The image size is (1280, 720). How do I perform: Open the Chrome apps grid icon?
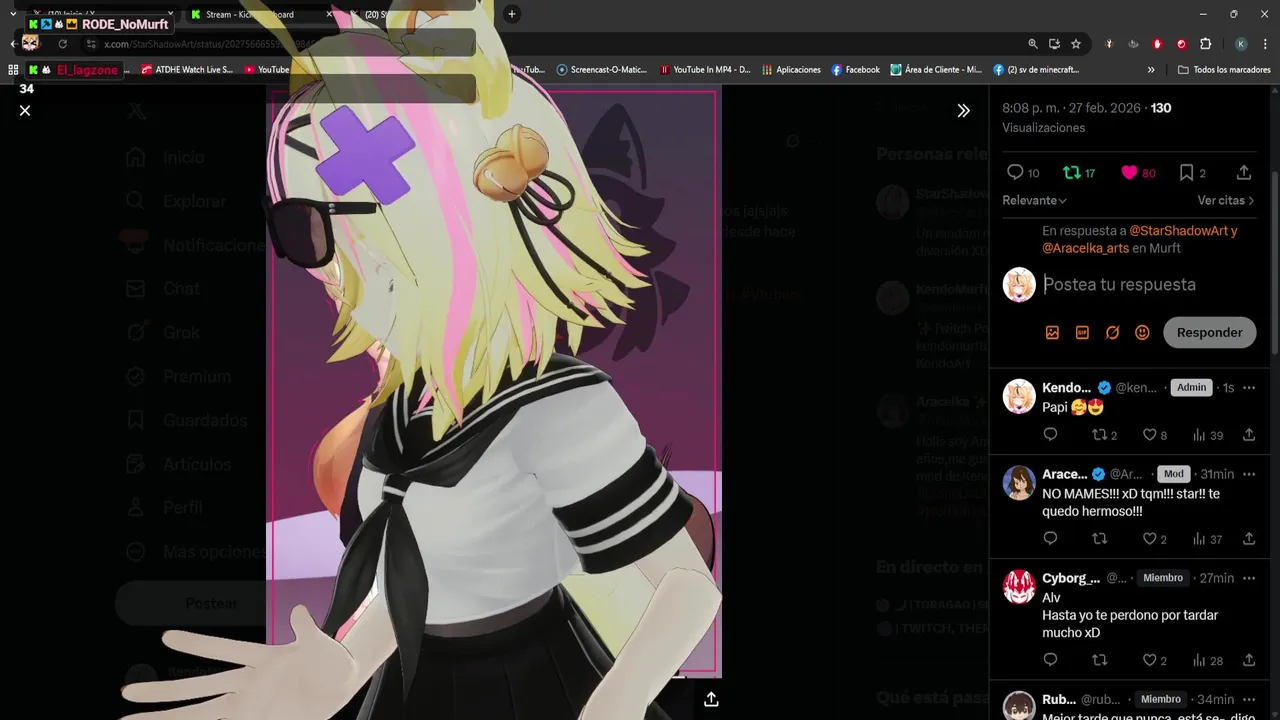tap(13, 70)
